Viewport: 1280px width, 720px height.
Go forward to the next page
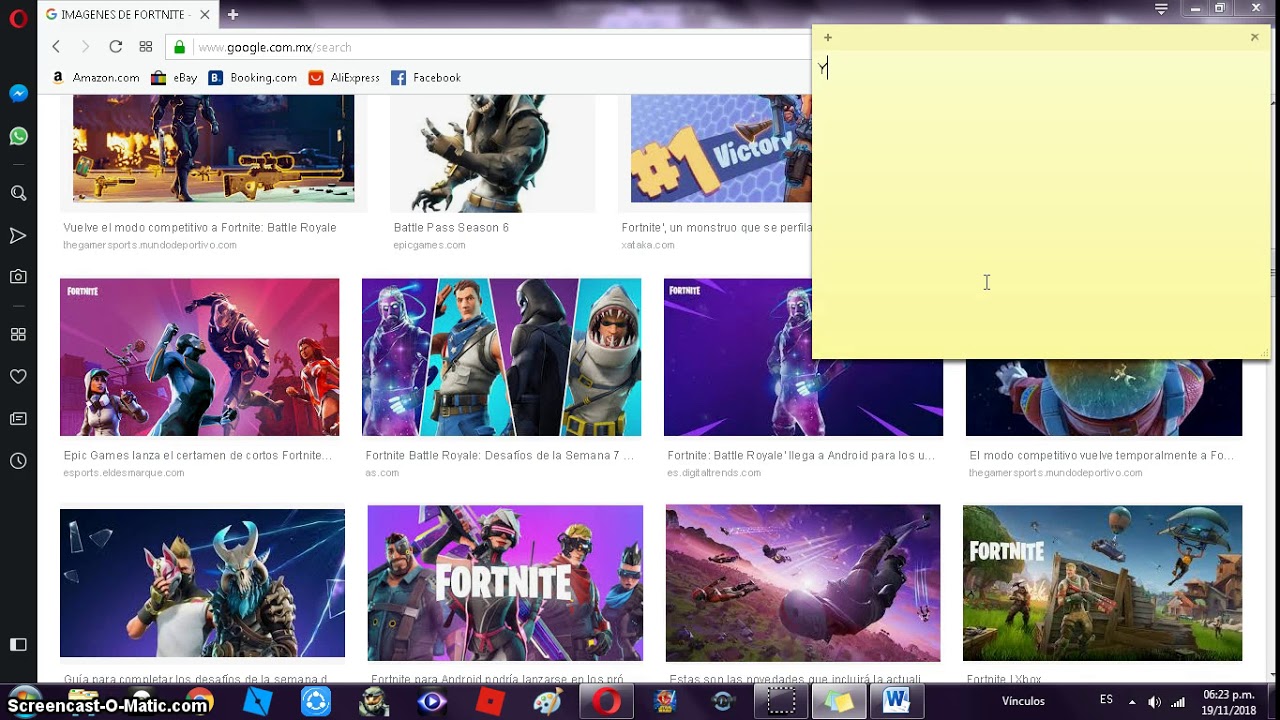pyautogui.click(x=85, y=47)
